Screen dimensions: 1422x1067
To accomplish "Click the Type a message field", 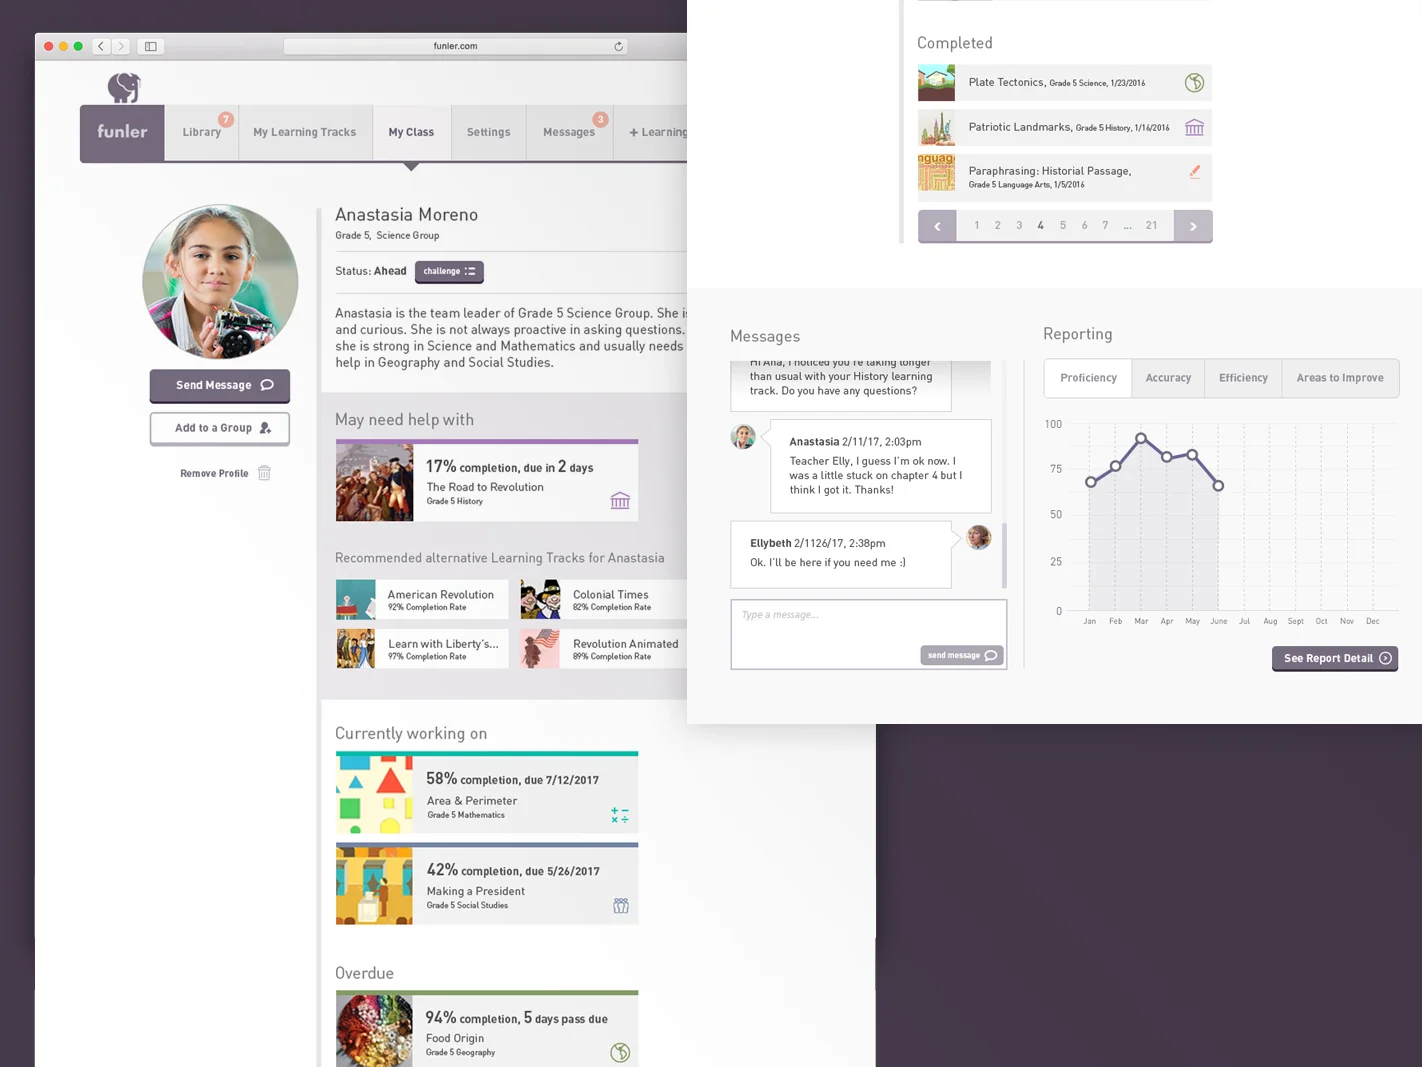I will point(868,634).
